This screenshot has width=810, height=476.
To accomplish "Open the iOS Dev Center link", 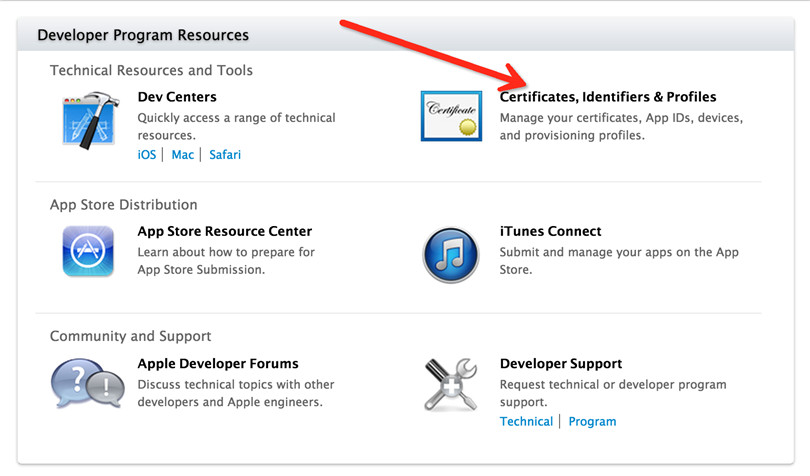I will coord(147,155).
